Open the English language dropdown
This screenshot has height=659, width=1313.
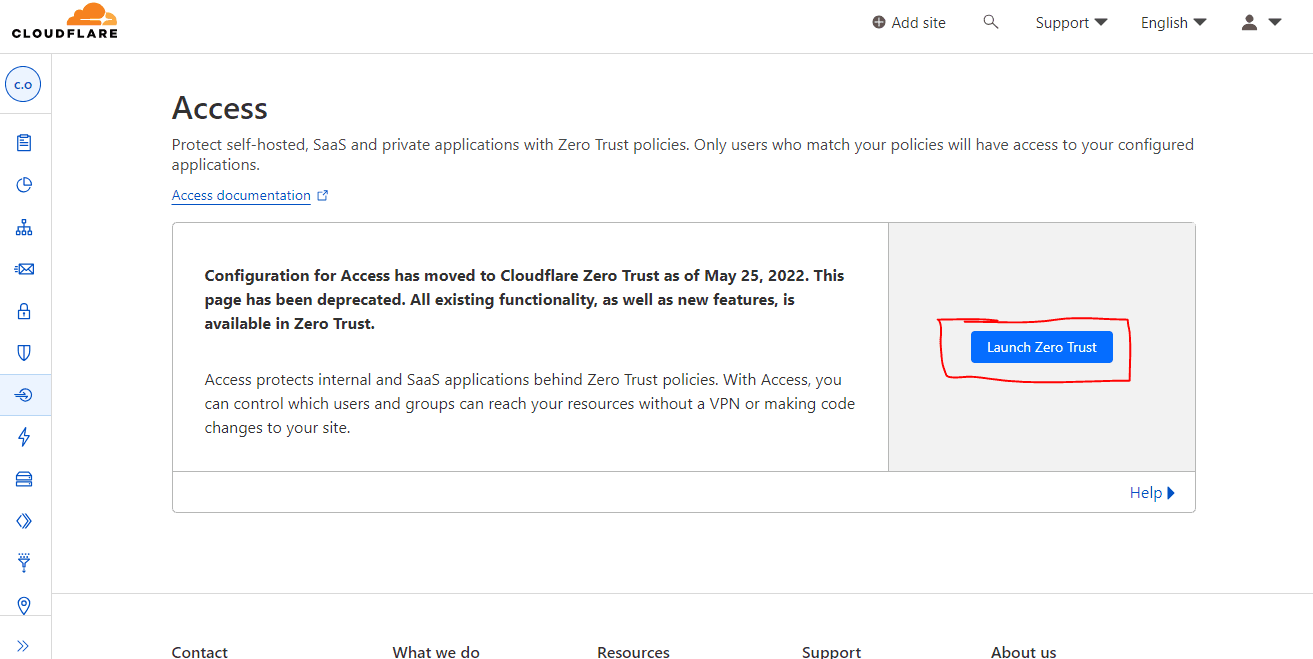(1173, 22)
